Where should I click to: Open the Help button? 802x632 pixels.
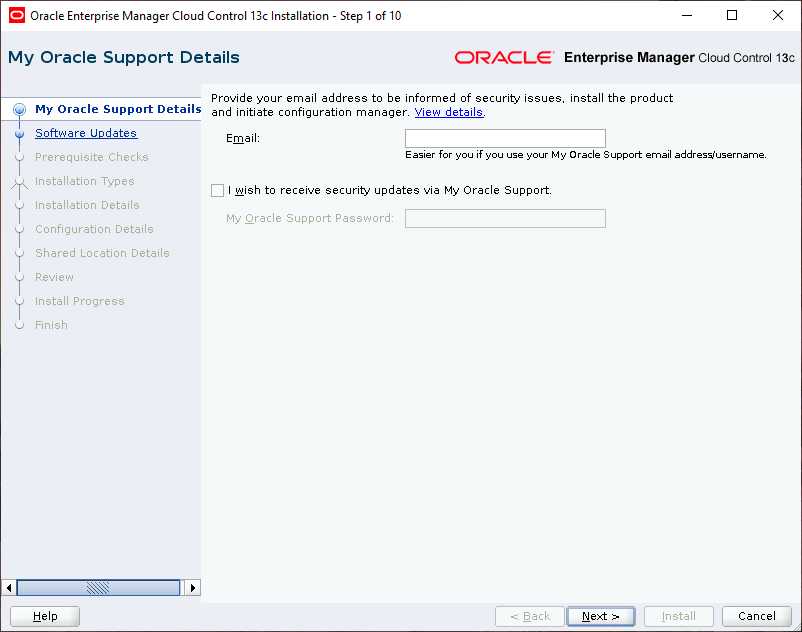(45, 616)
